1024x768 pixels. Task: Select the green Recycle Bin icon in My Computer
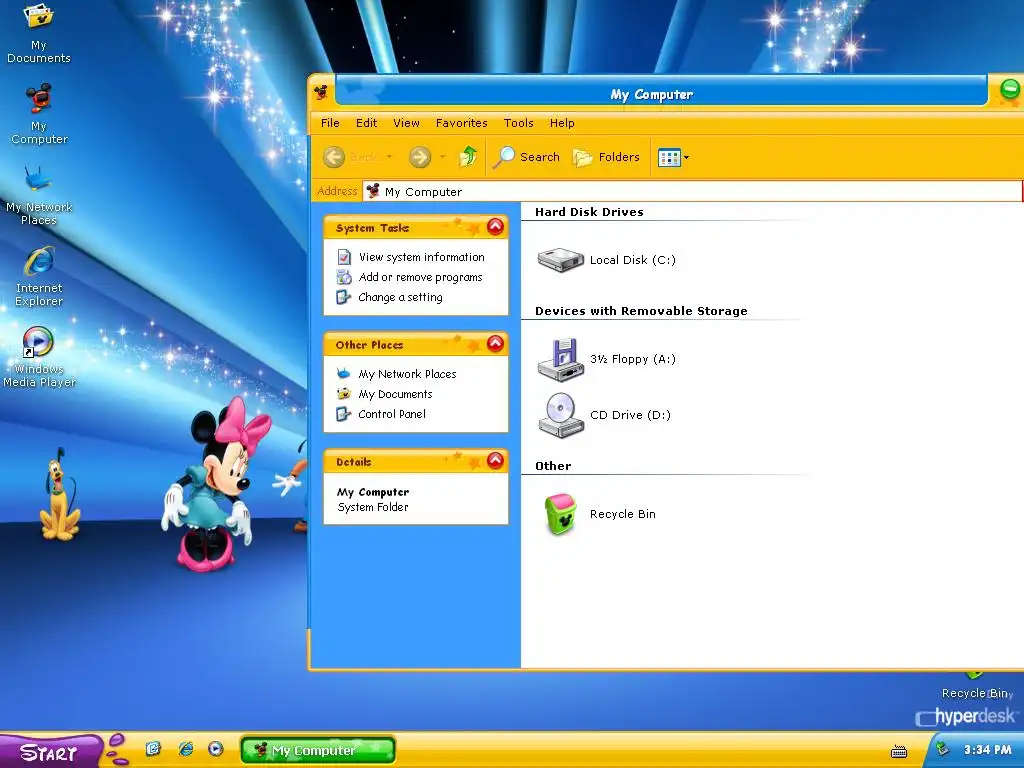[x=560, y=514]
